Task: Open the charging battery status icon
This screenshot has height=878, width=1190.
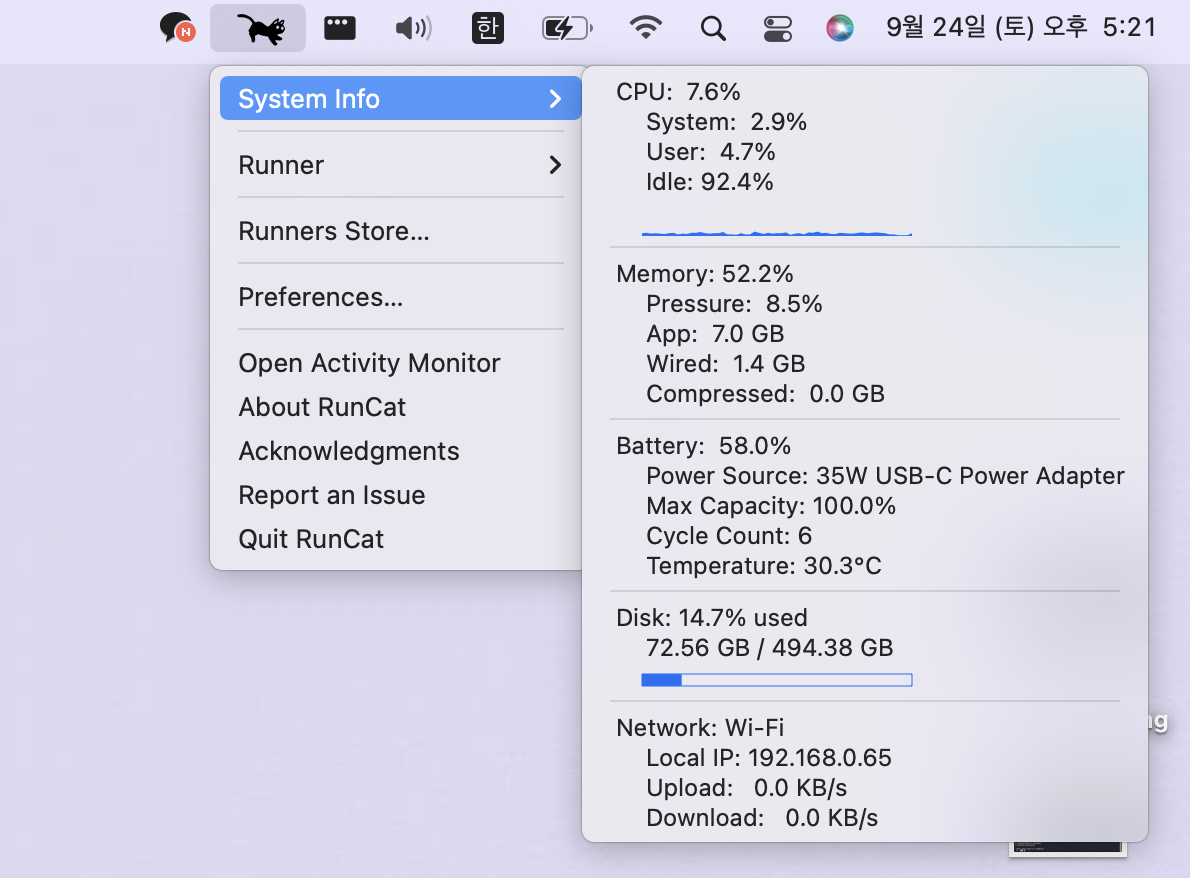Action: 567,28
